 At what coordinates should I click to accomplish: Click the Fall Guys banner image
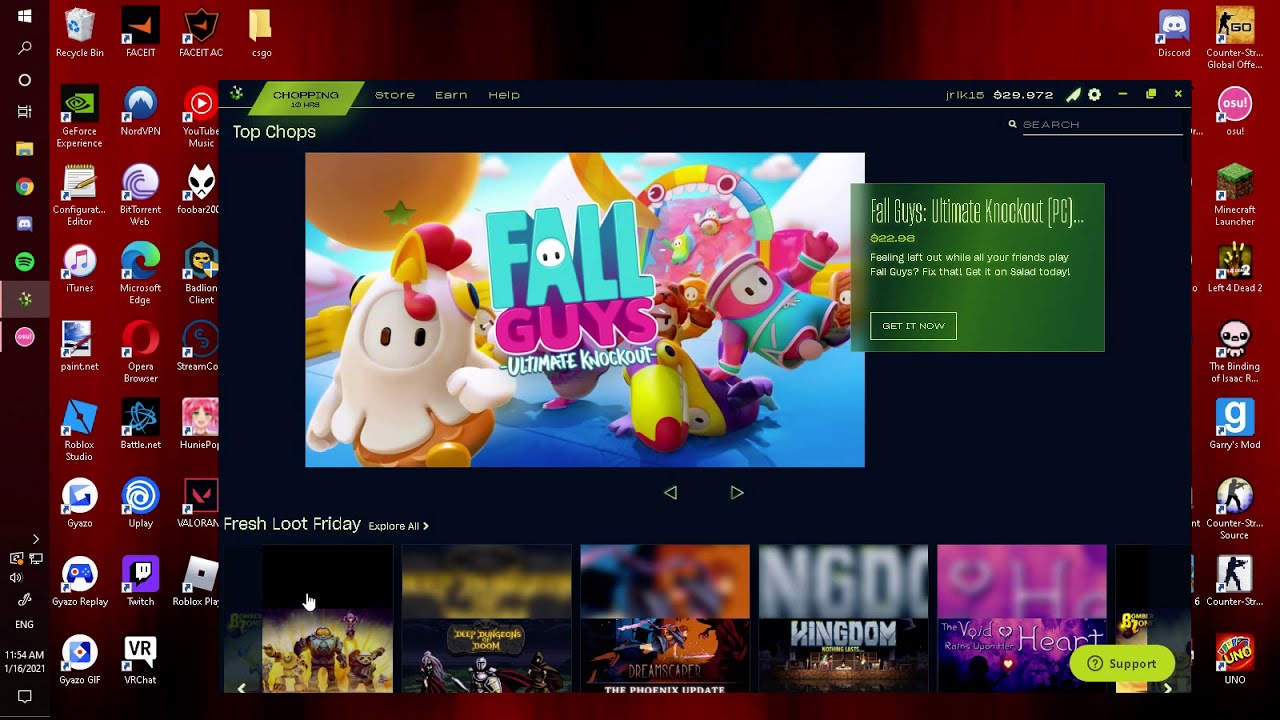(585, 310)
